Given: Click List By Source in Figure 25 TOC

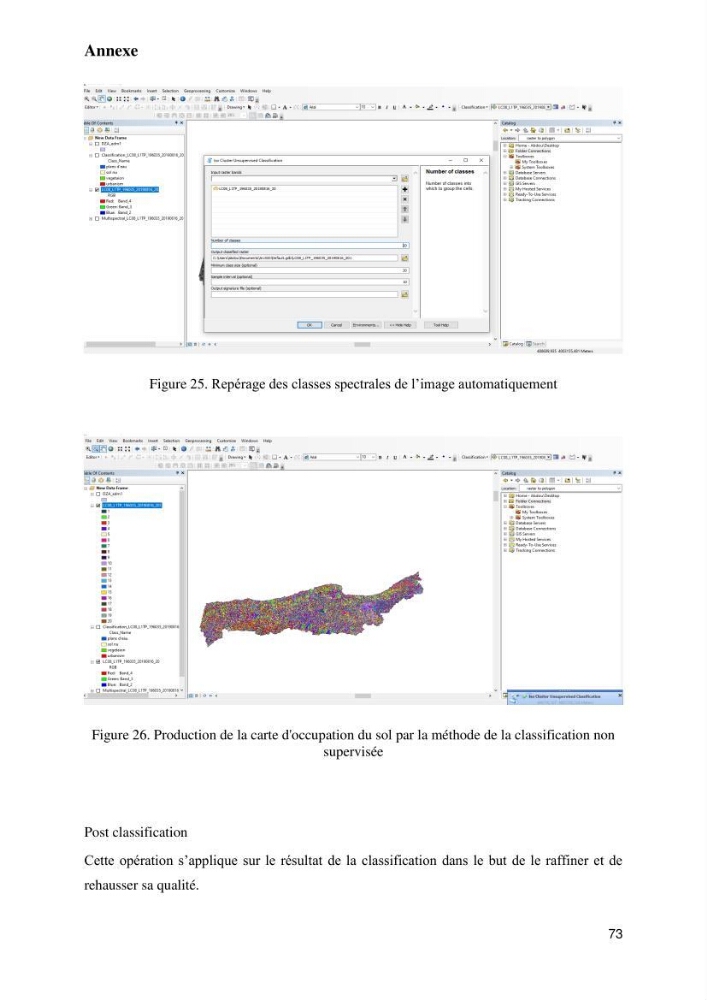Looking at the screenshot, I should (92, 130).
